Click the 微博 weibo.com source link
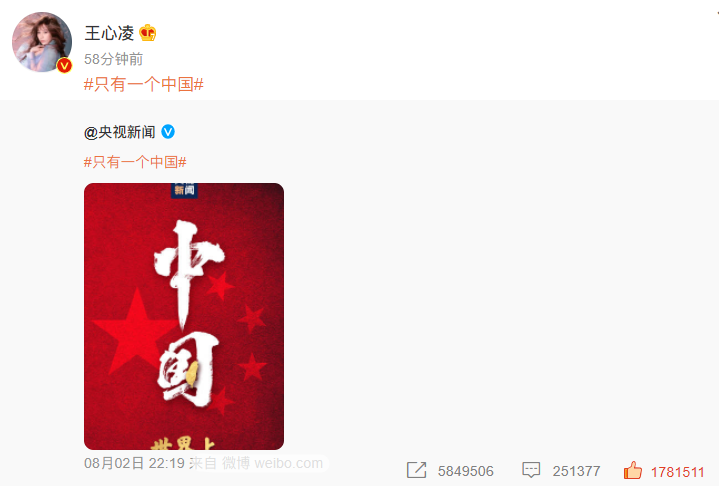The image size is (719, 486). point(273,463)
